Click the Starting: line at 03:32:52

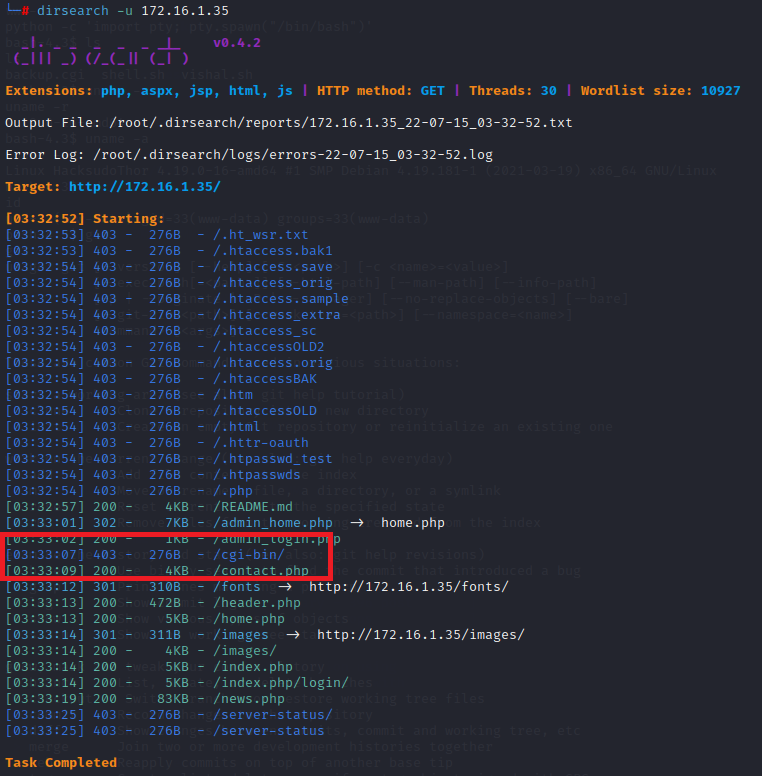(x=85, y=218)
